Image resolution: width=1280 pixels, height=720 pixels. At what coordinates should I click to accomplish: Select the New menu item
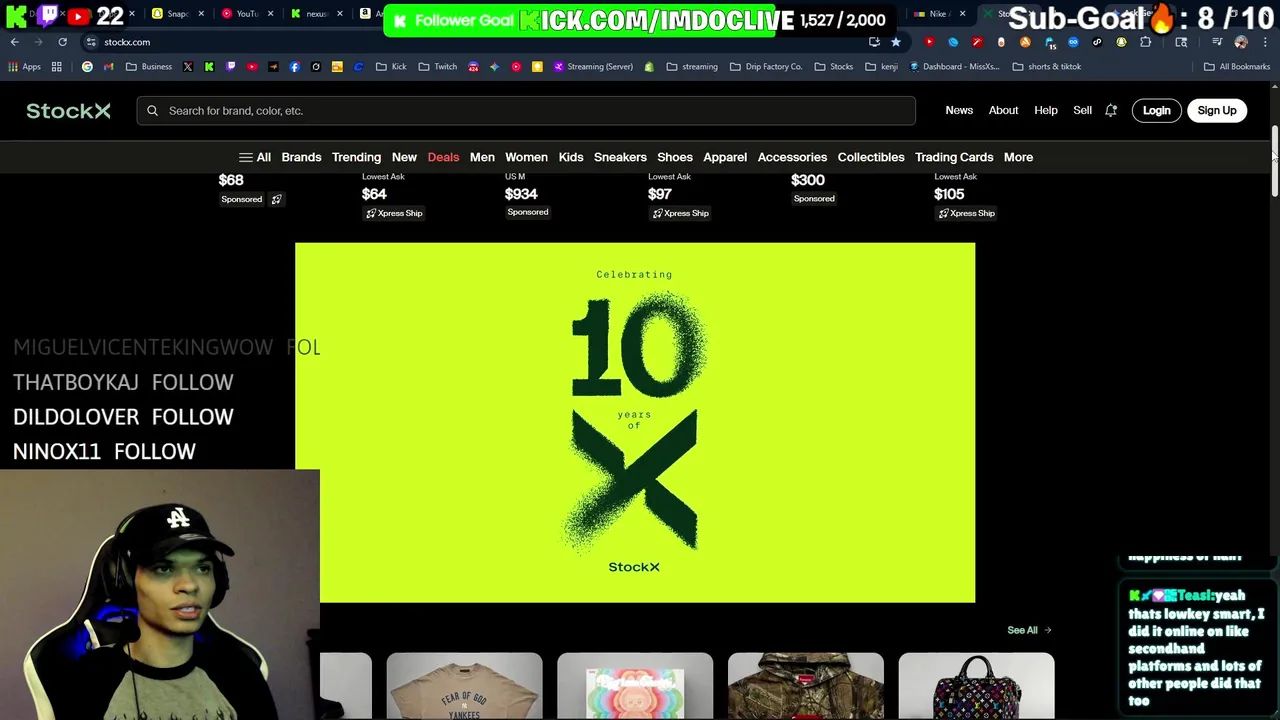(404, 157)
